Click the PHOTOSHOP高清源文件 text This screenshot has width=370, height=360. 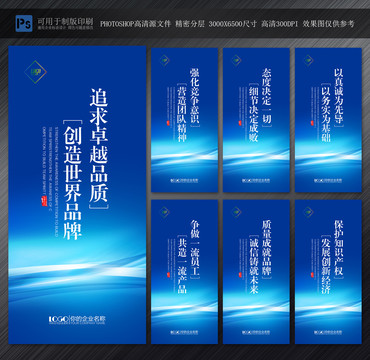(x=135, y=24)
